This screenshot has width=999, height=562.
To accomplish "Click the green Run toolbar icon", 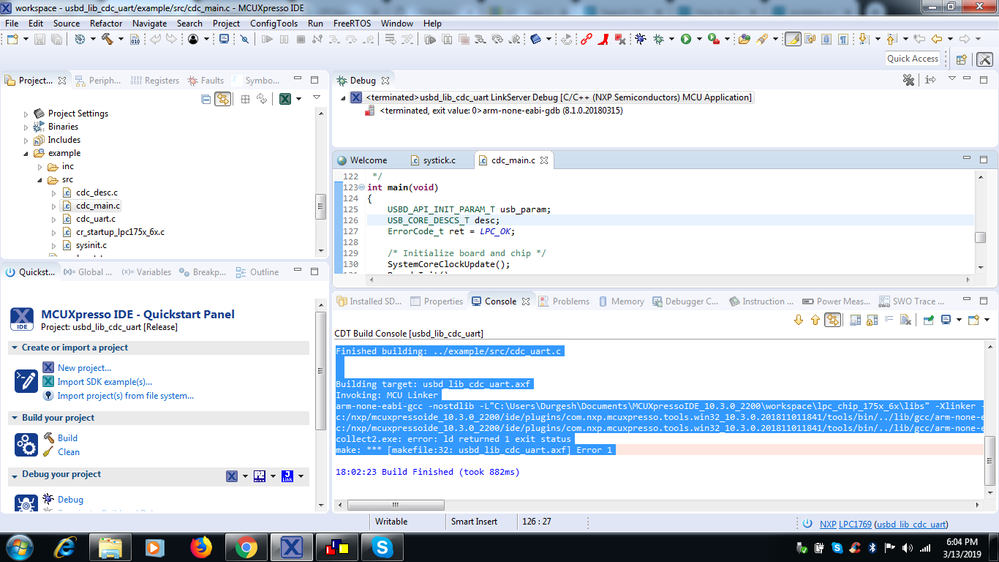I will click(x=686, y=40).
